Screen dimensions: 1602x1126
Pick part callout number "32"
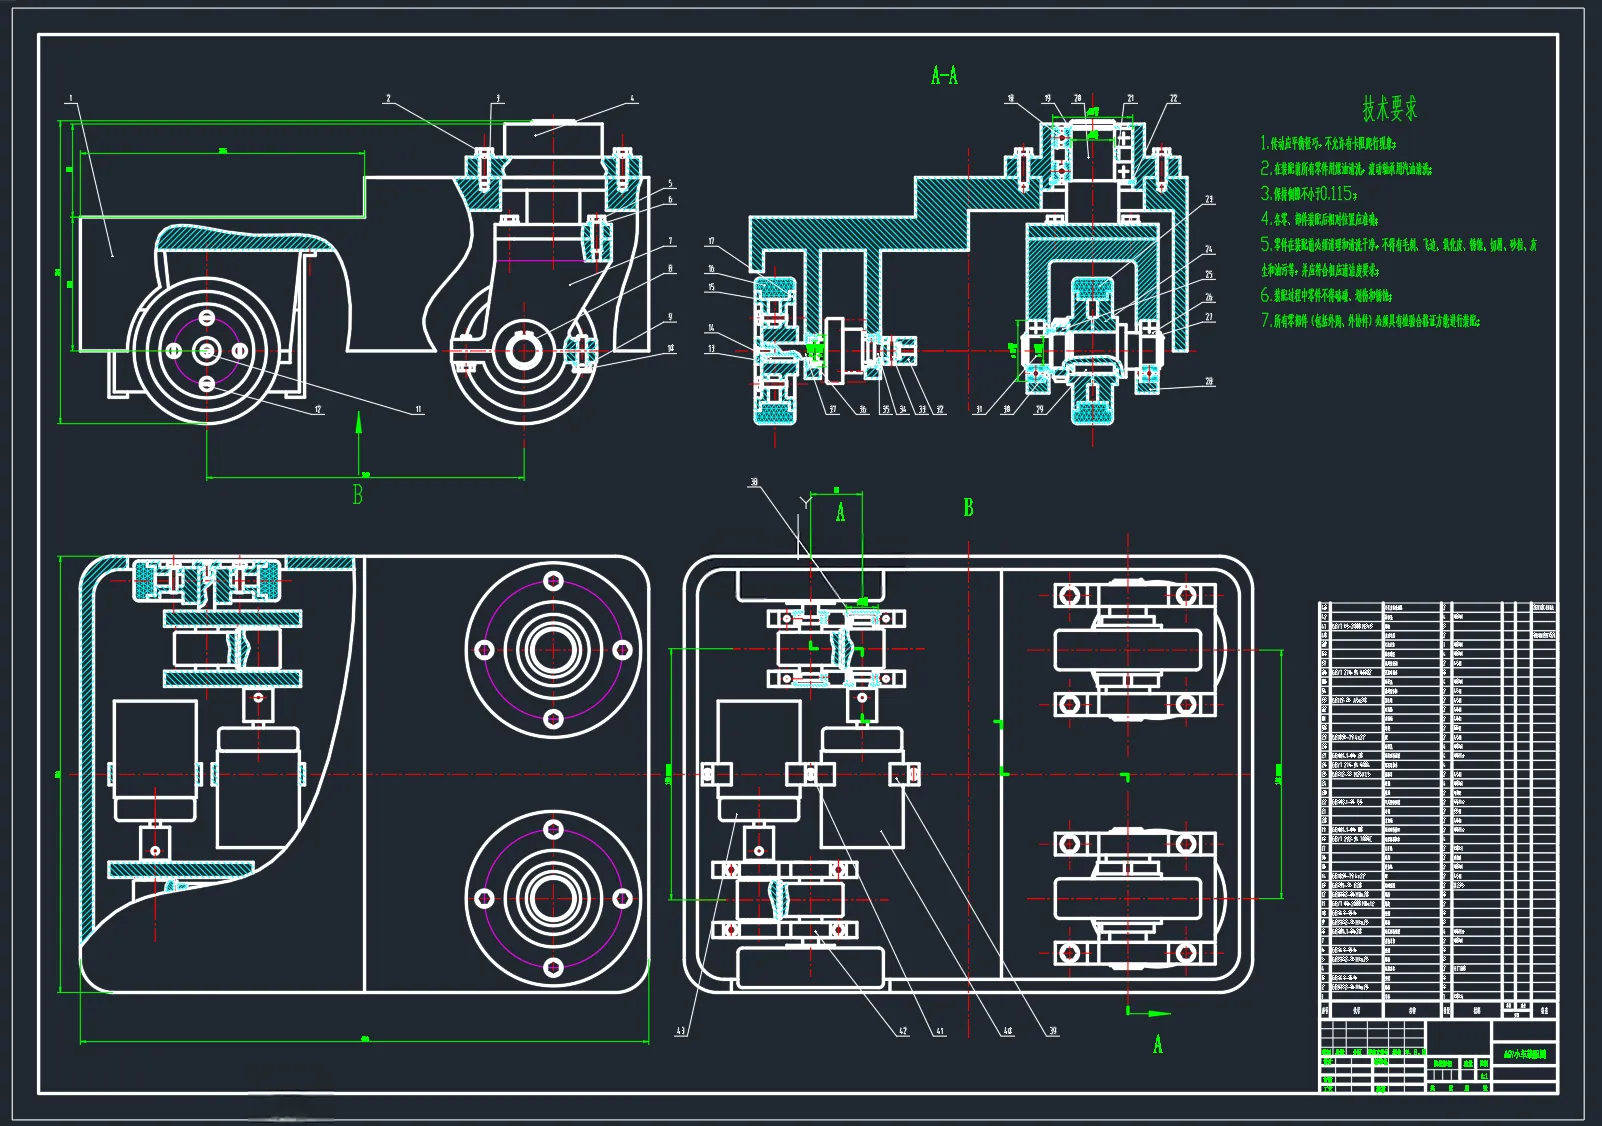tap(940, 409)
